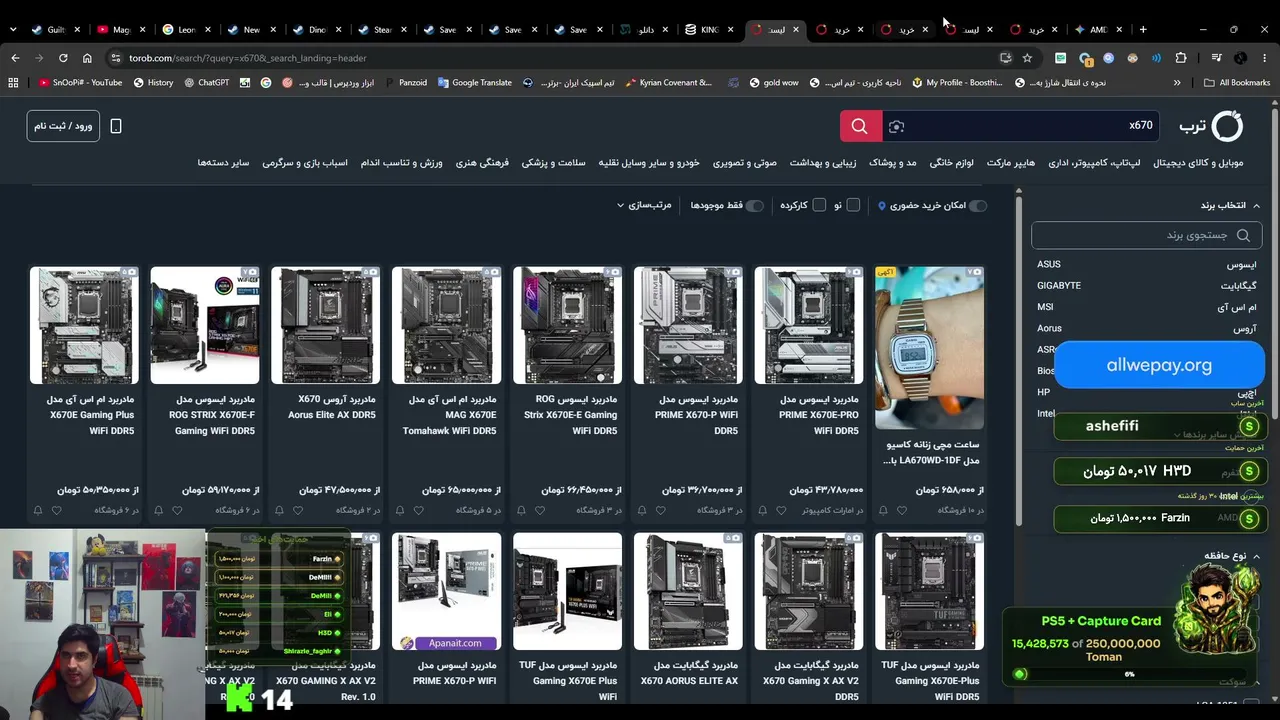Favorite the MAG X670E Tomahawk WiFi card

[x=419, y=510]
